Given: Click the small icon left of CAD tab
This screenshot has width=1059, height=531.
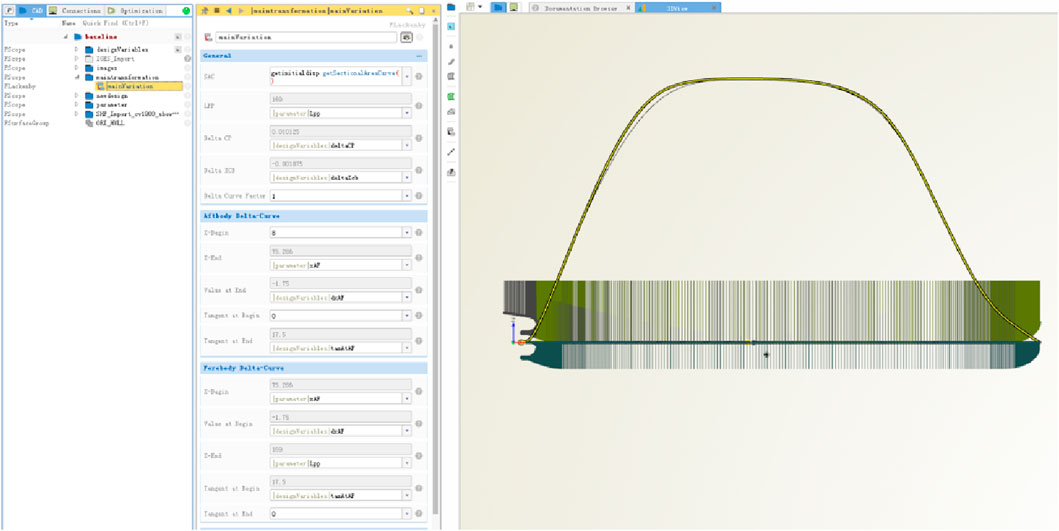Looking at the screenshot, I should click(9, 11).
